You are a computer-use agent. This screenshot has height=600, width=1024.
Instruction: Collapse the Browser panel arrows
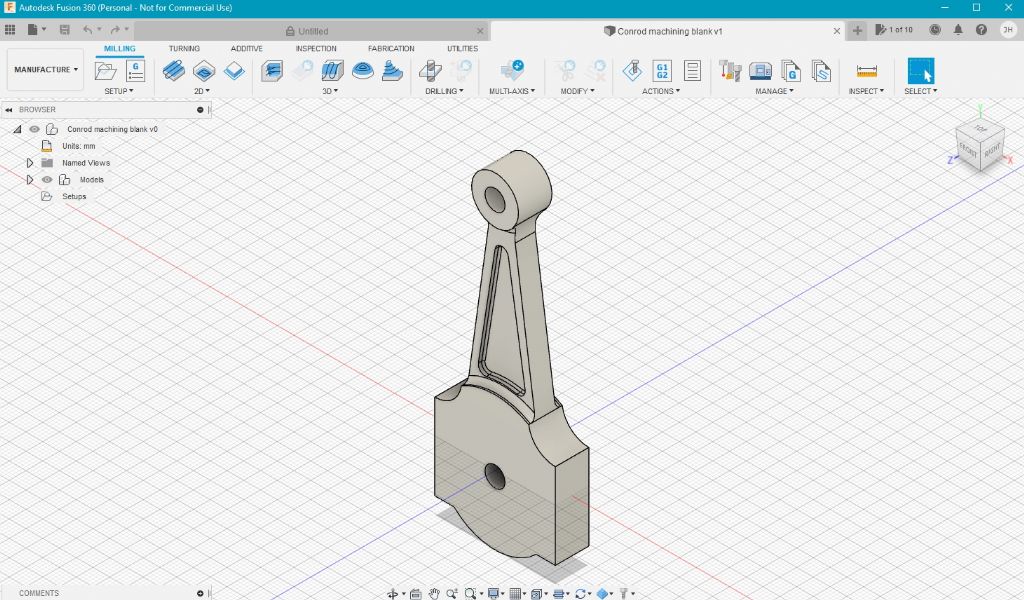(x=8, y=110)
